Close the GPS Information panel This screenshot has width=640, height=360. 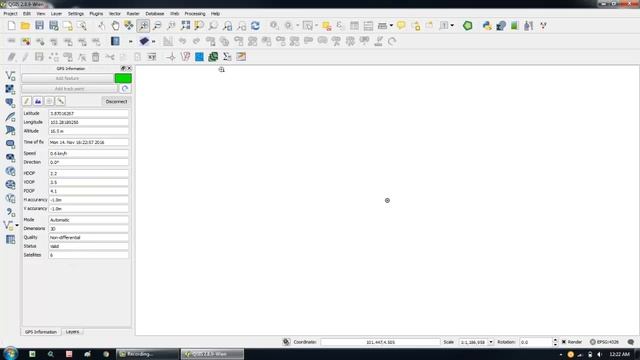129,68
